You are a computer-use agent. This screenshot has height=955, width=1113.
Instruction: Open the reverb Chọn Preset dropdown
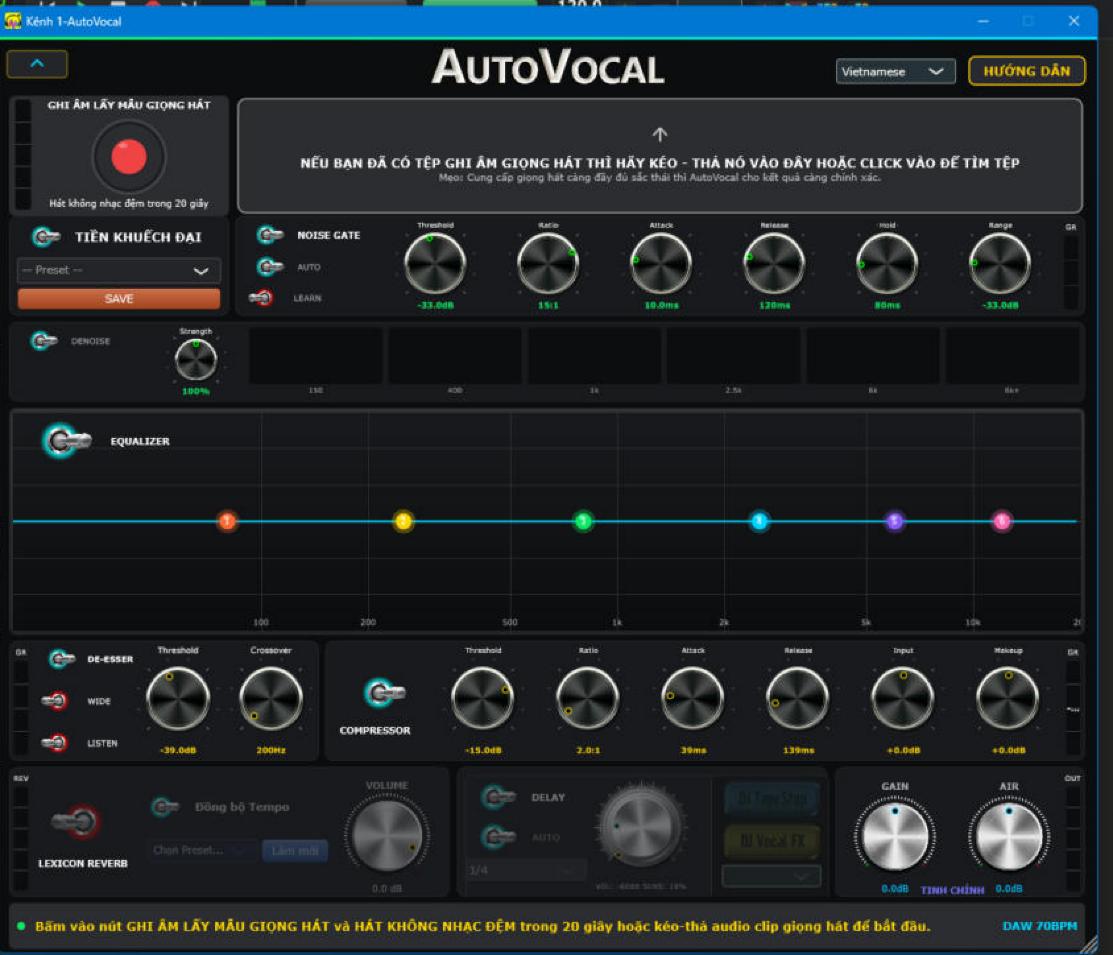pyautogui.click(x=204, y=850)
